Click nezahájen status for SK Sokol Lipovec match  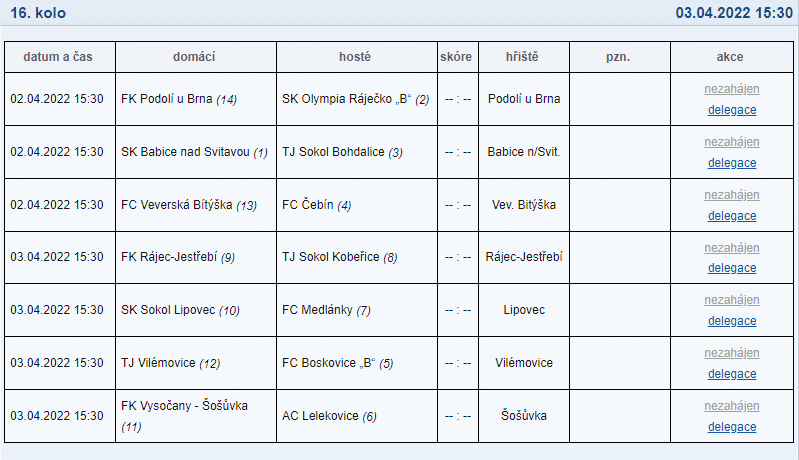732,300
